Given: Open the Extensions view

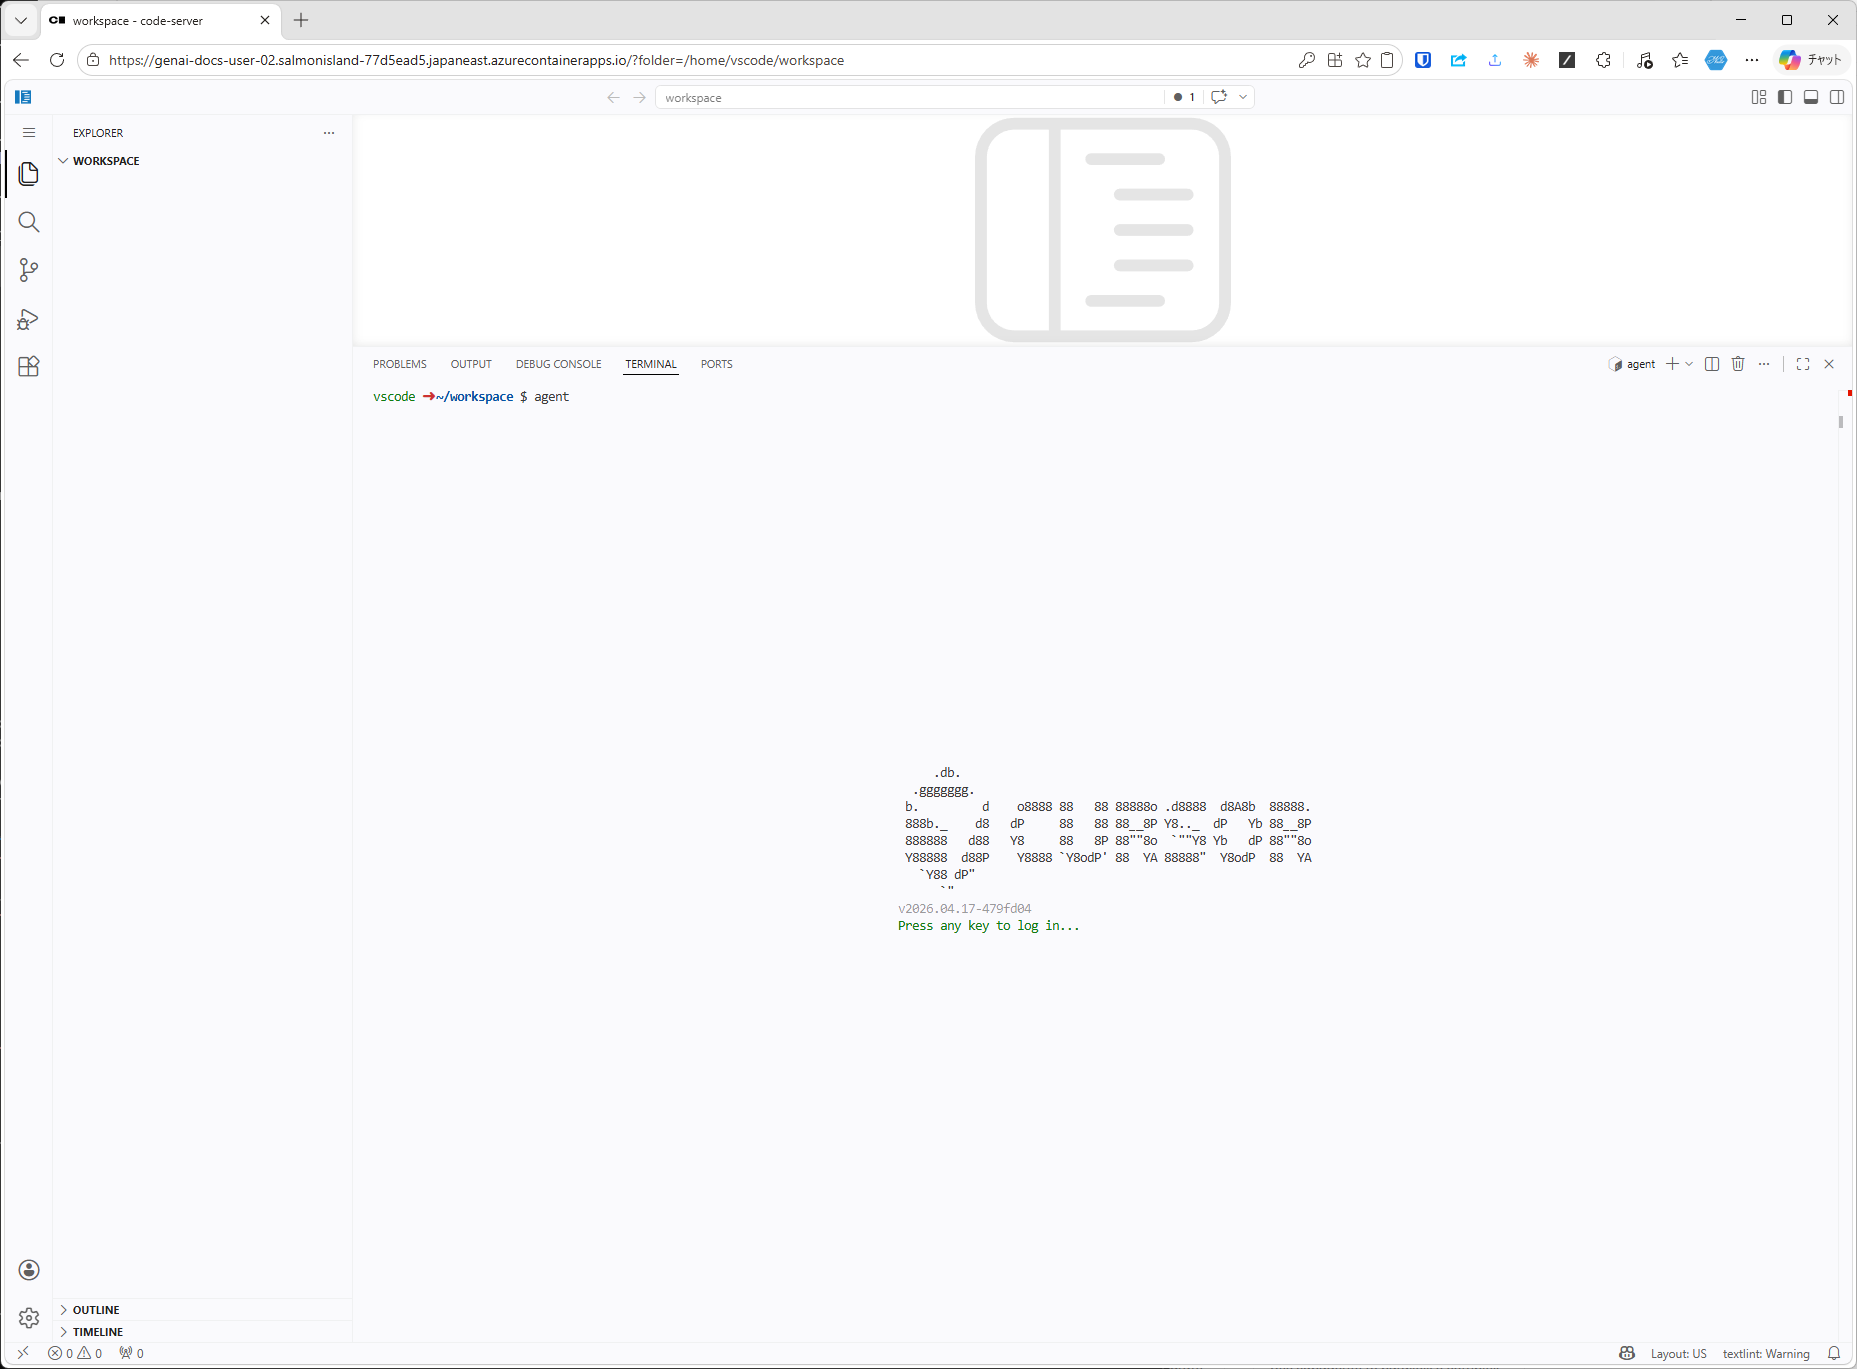Looking at the screenshot, I should coord(29,367).
